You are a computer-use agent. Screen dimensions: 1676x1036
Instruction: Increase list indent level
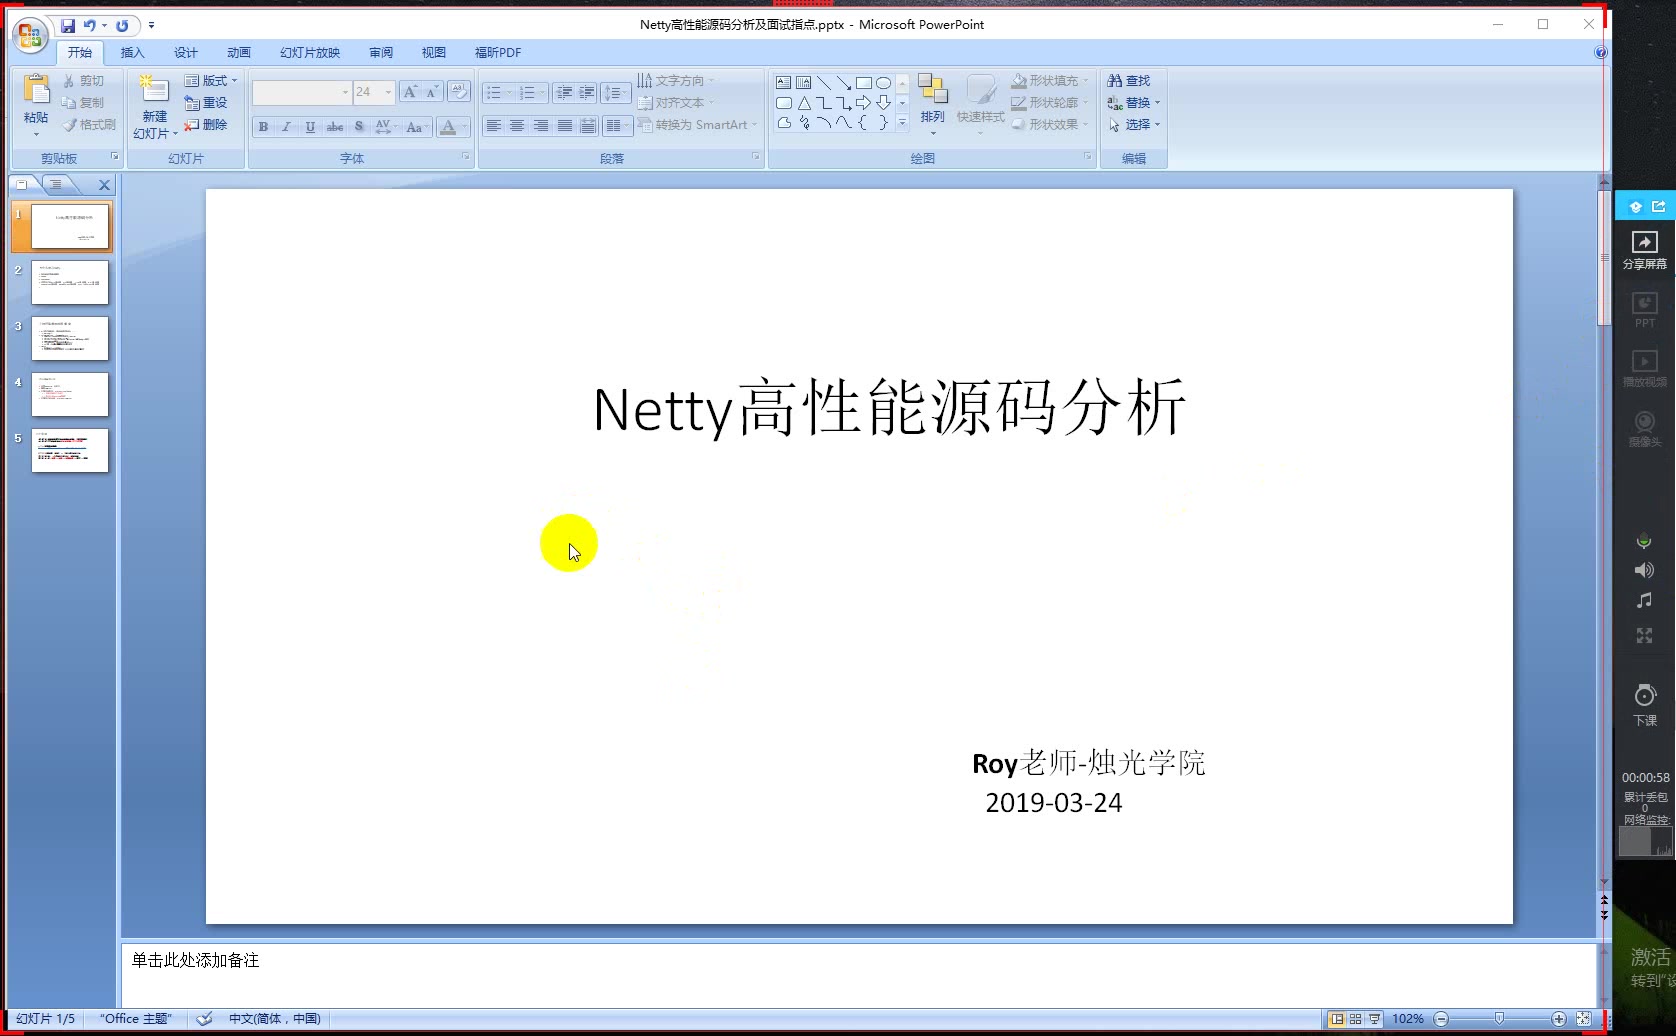(x=587, y=92)
